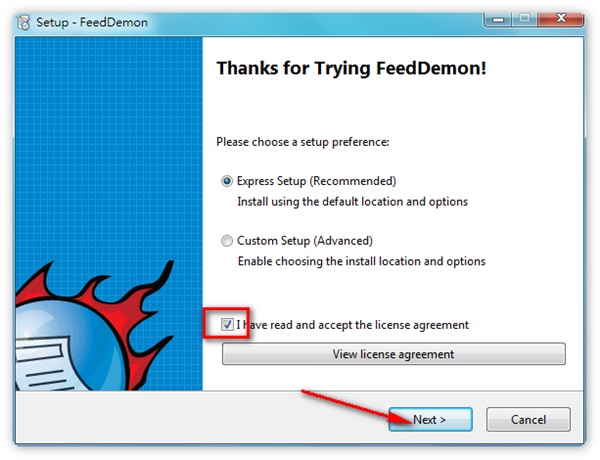Click 'Enable choosing the install location' description
Screen dimensions: 600x460
pyautogui.click(x=362, y=261)
